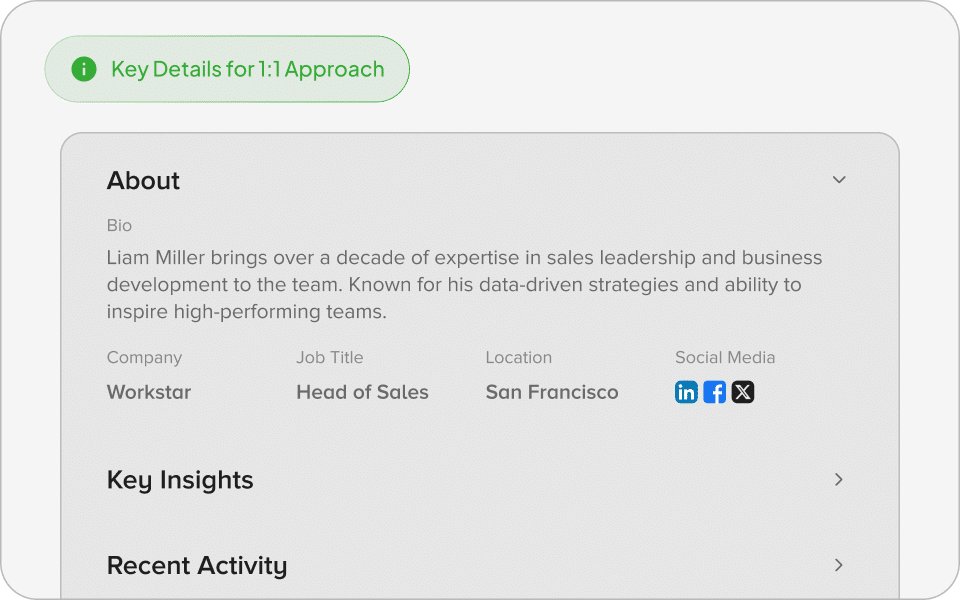Open the Facebook social media icon

click(x=714, y=392)
